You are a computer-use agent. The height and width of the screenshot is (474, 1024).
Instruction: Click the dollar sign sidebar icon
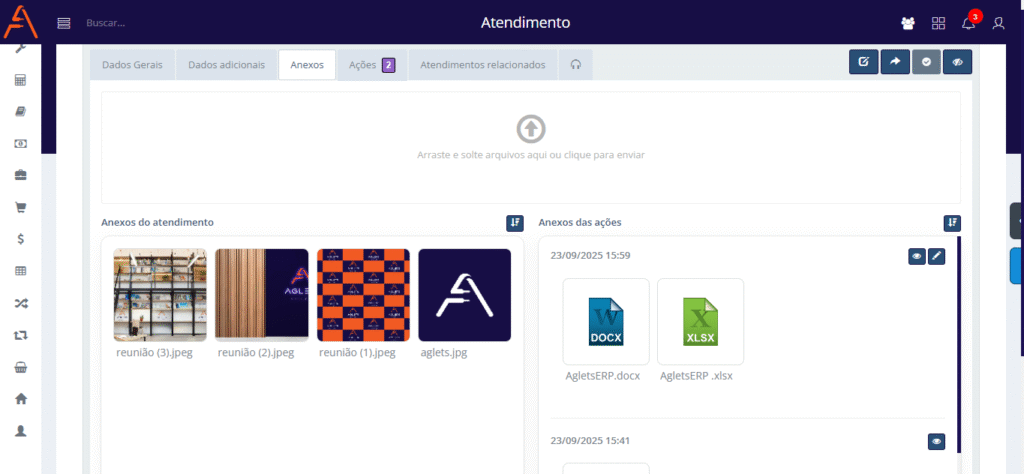(x=20, y=239)
